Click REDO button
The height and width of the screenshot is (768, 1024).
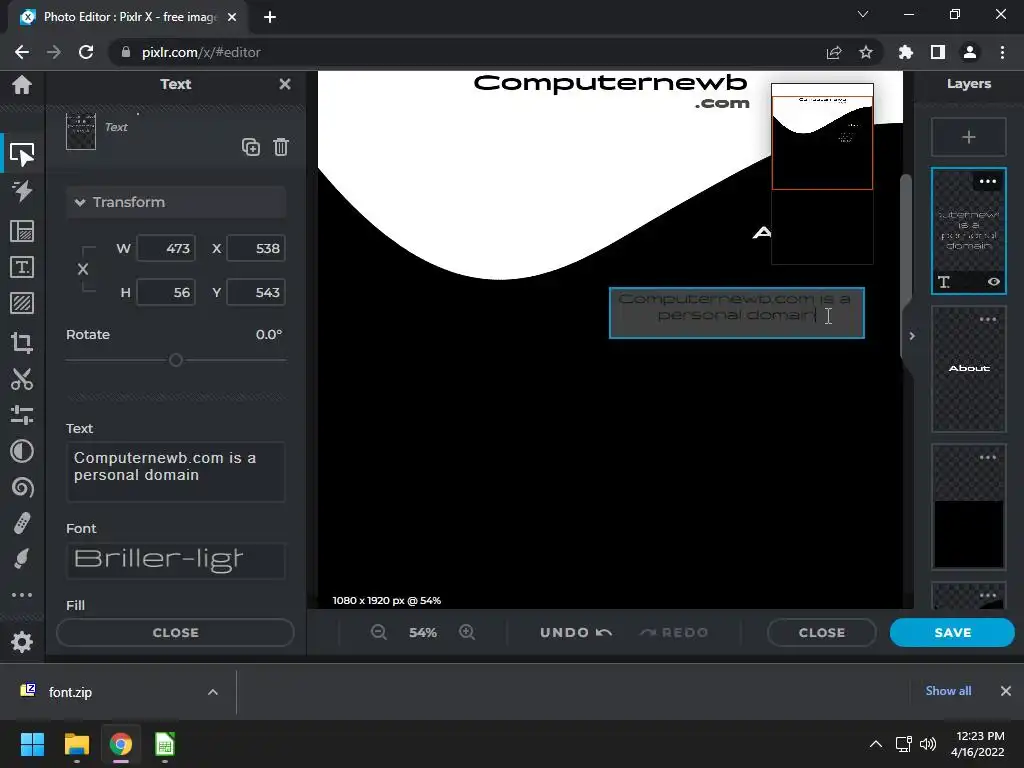point(674,632)
